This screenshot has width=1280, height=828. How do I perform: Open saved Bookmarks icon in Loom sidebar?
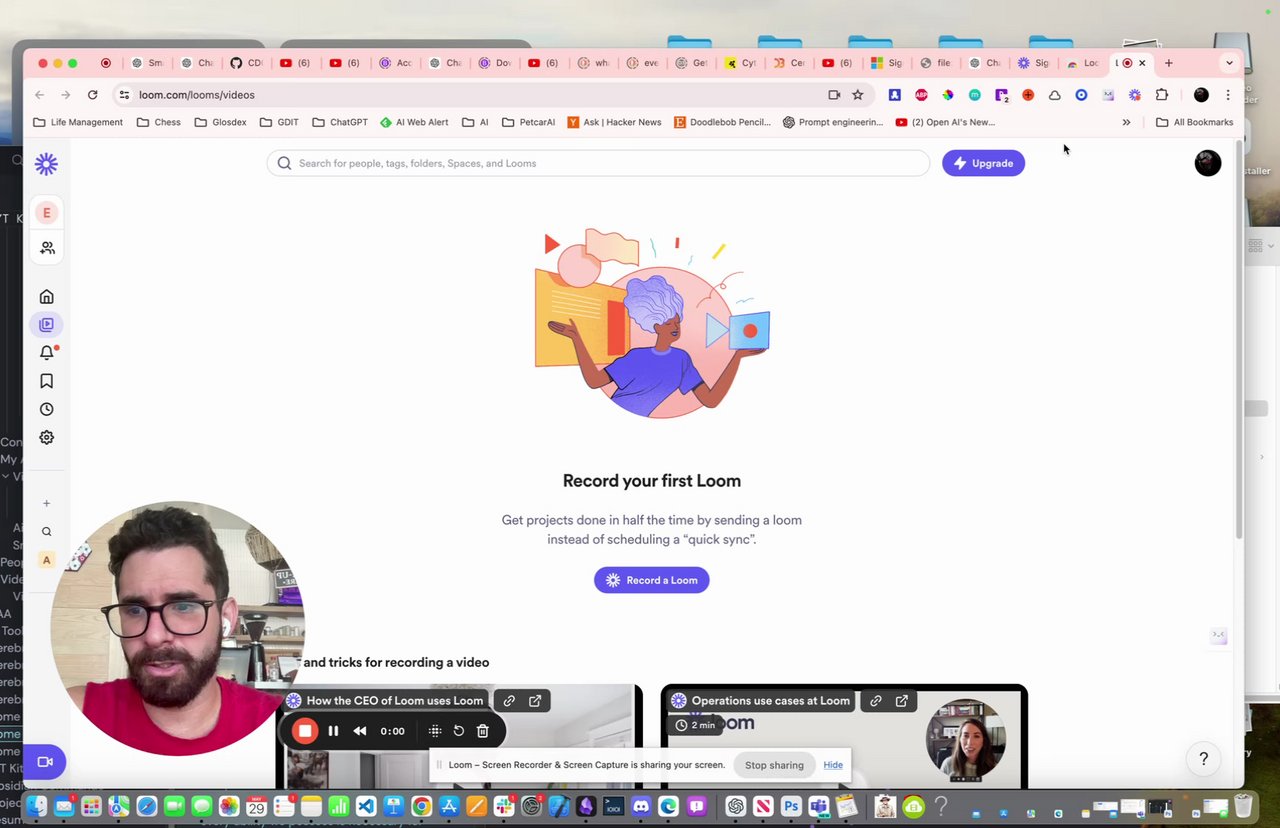(46, 380)
